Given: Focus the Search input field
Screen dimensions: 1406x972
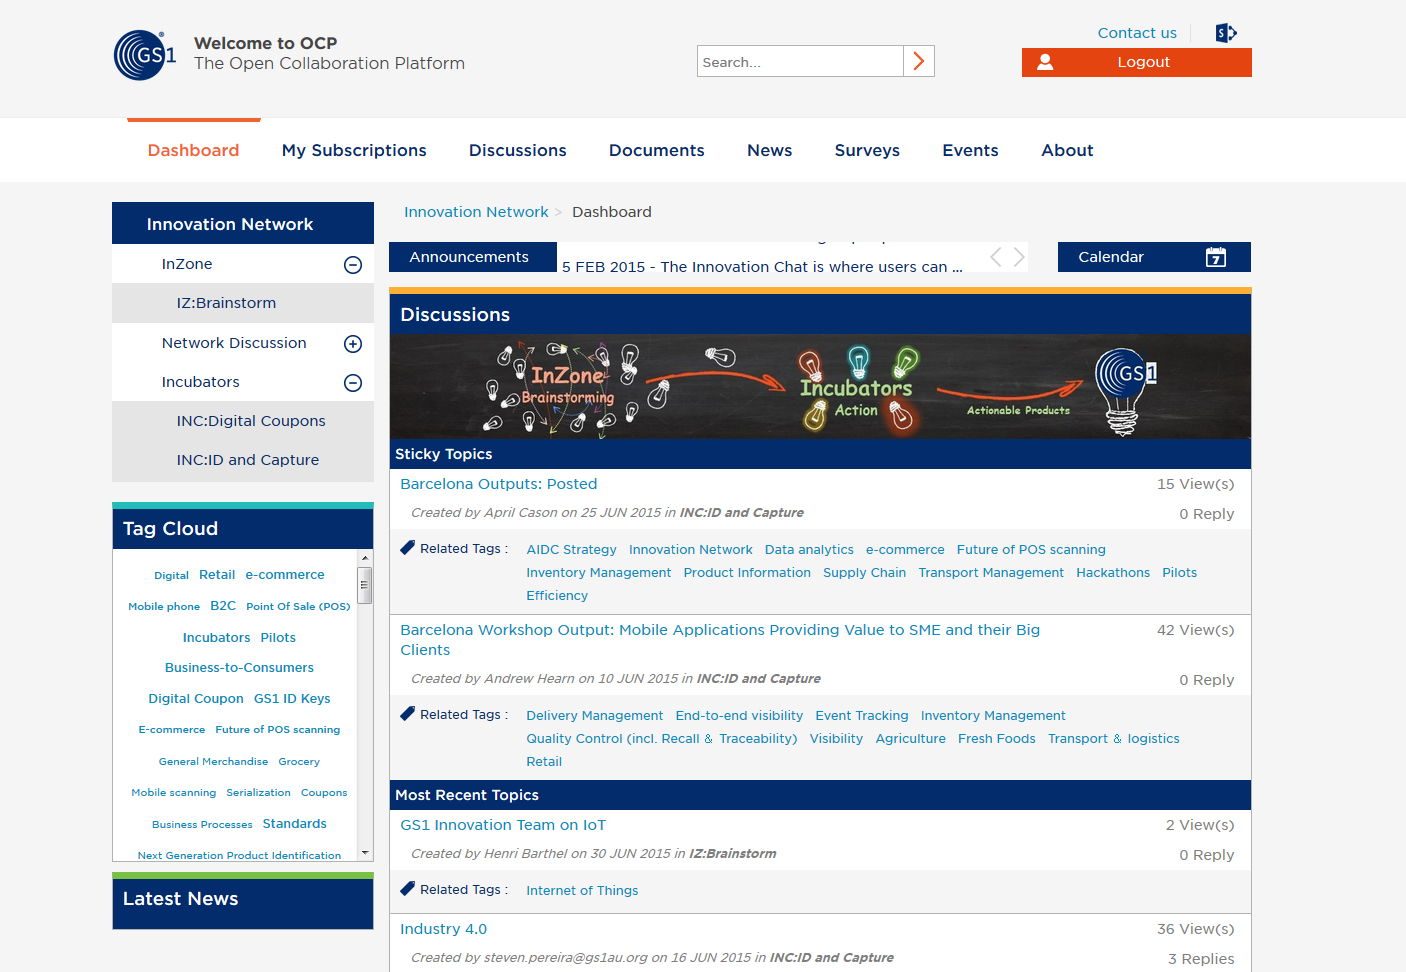Looking at the screenshot, I should [800, 62].
